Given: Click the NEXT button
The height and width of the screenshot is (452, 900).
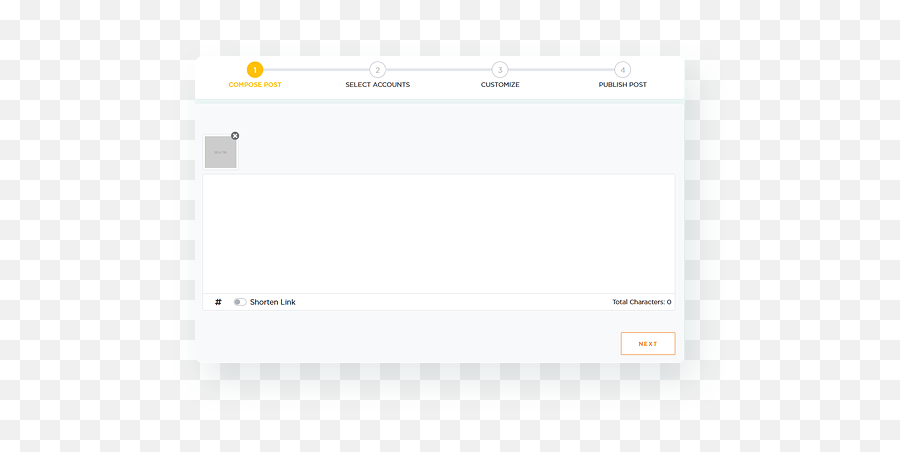Looking at the screenshot, I should (647, 343).
